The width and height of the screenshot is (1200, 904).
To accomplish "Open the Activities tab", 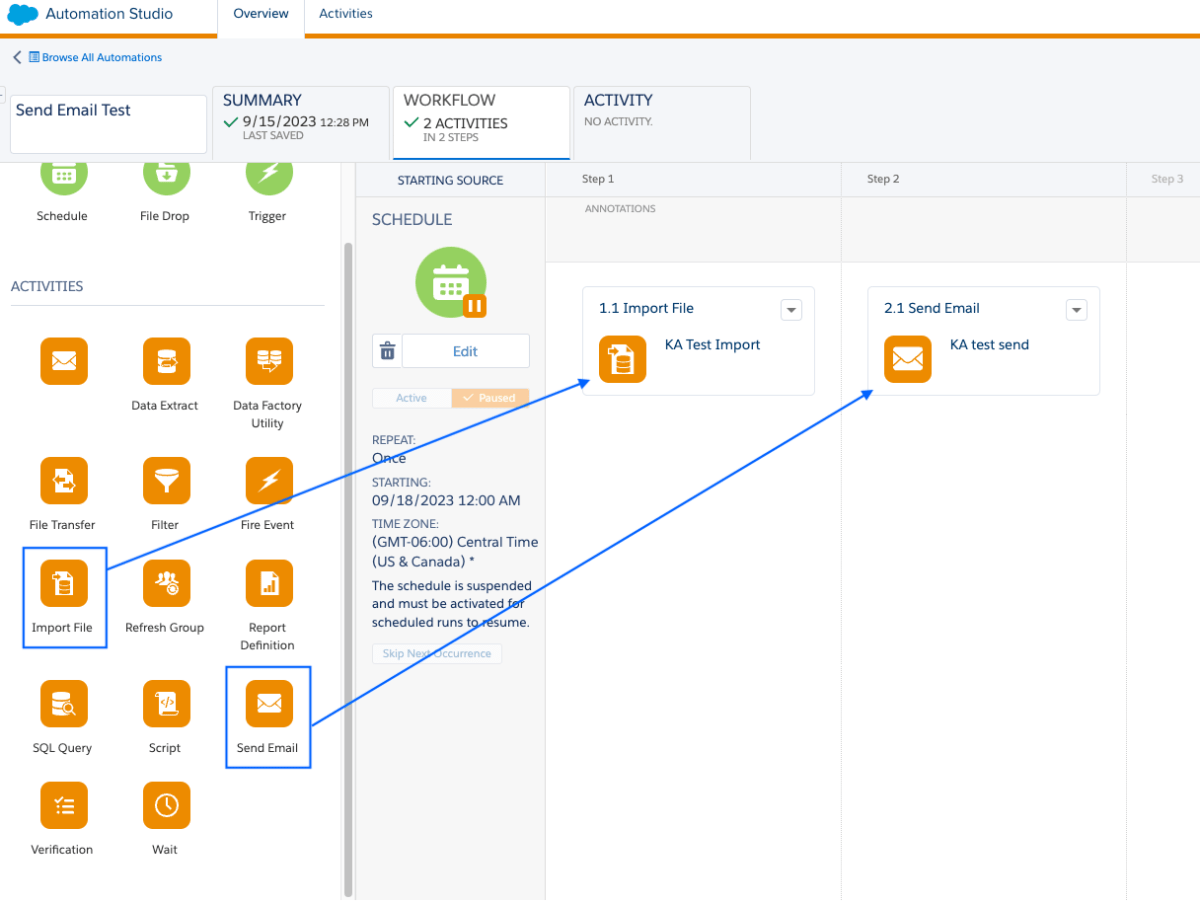I will pos(346,14).
